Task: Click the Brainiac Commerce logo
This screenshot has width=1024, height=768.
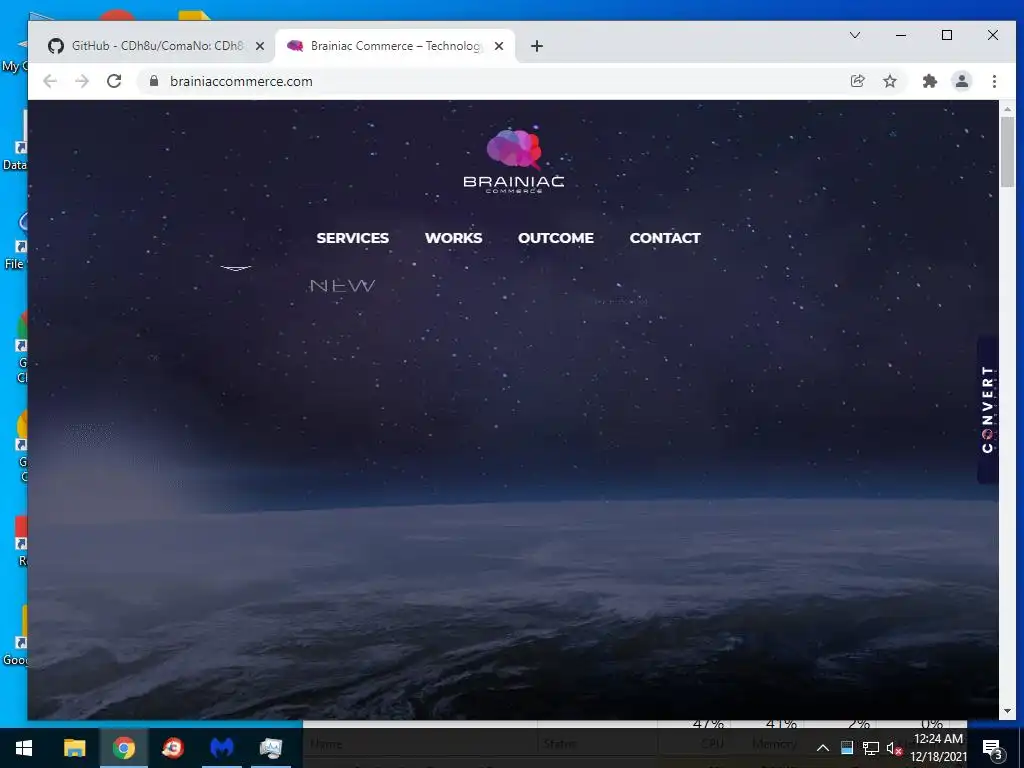Action: click(x=513, y=161)
